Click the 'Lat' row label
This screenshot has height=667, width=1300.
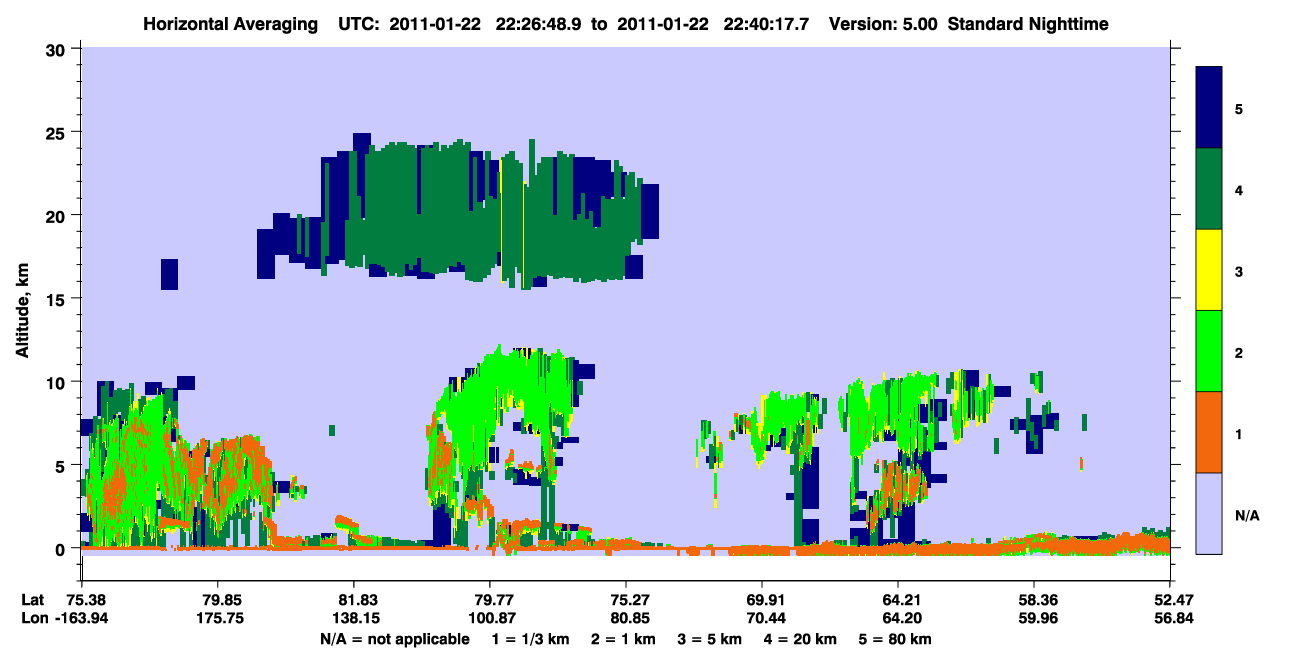click(x=33, y=600)
